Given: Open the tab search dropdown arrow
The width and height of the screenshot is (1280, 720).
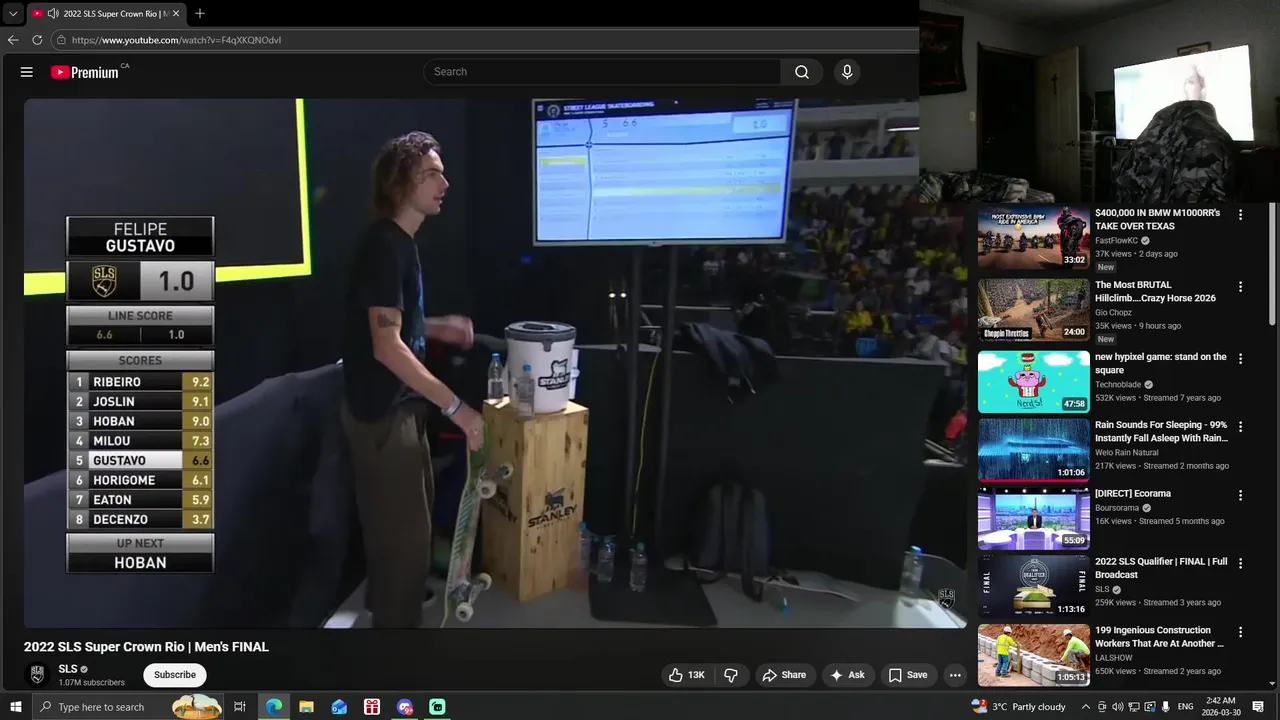Looking at the screenshot, I should click(x=13, y=14).
